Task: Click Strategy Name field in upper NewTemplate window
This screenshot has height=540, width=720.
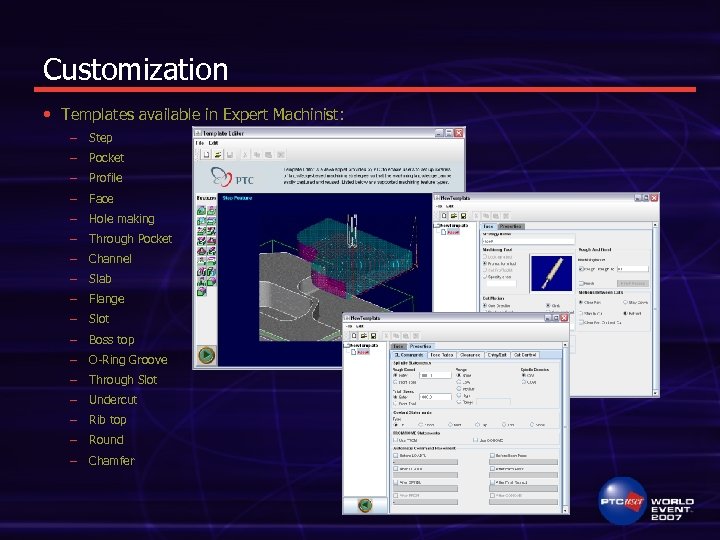Action: pyautogui.click(x=528, y=241)
